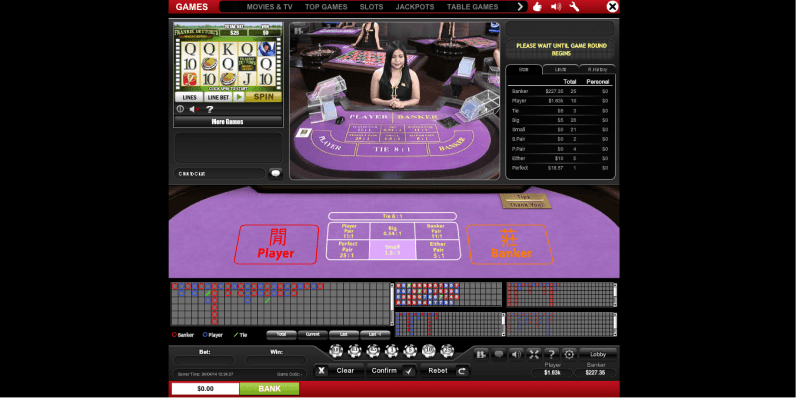Switch to the Limits tab

click(560, 69)
